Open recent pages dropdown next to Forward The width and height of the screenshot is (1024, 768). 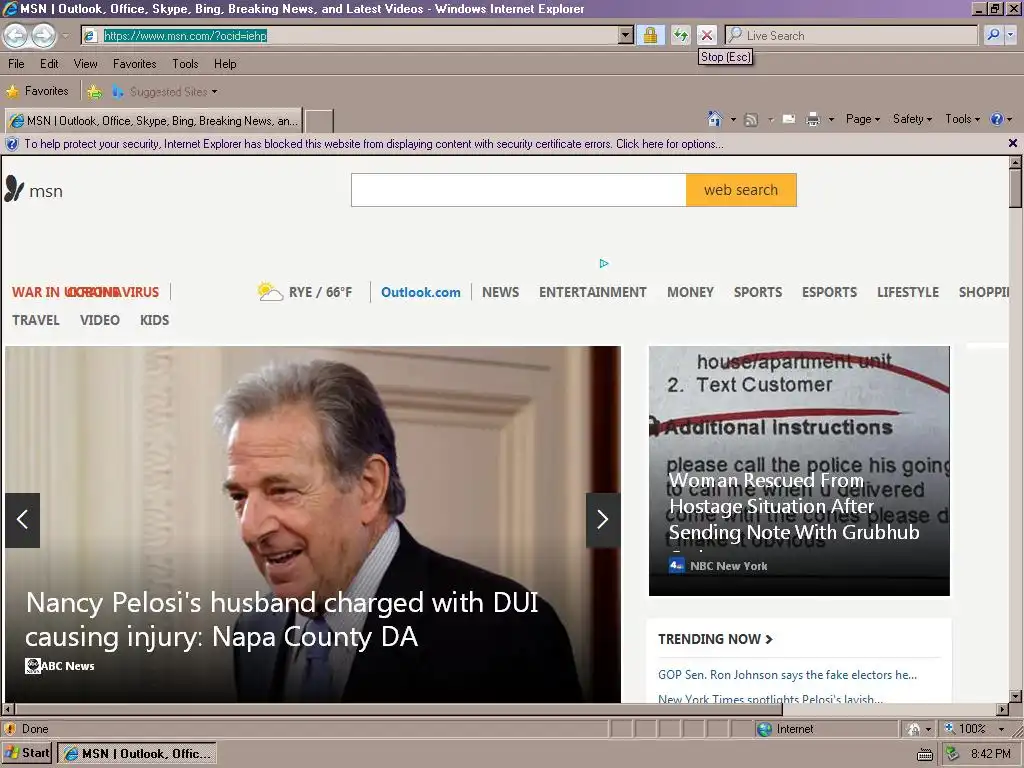[x=65, y=35]
